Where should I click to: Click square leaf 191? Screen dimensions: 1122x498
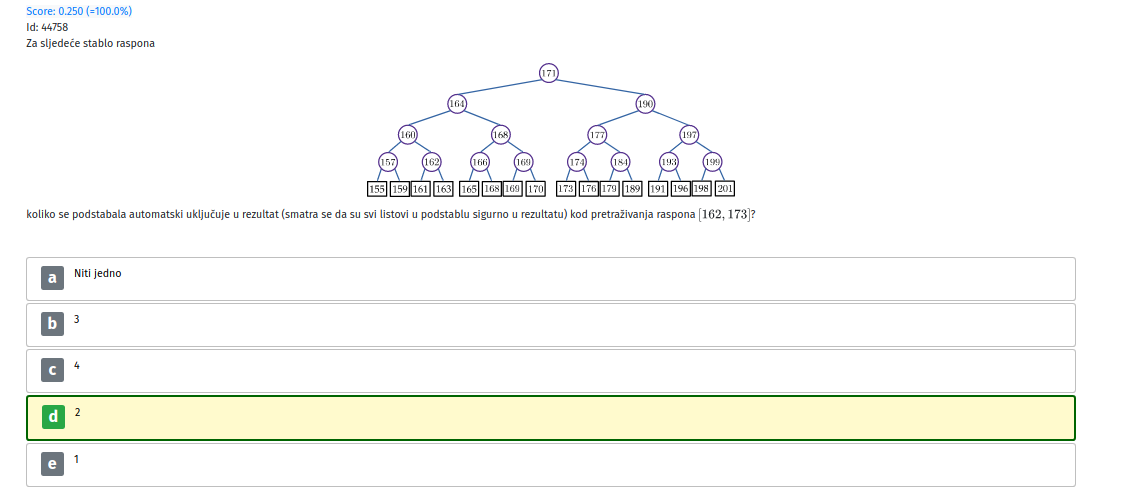coord(658,189)
